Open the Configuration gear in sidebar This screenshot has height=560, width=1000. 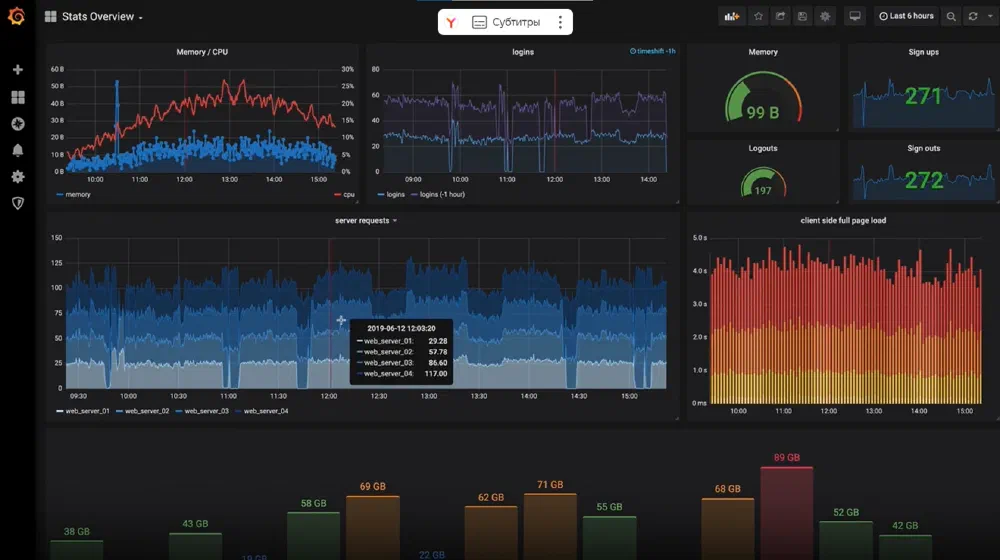click(x=18, y=177)
